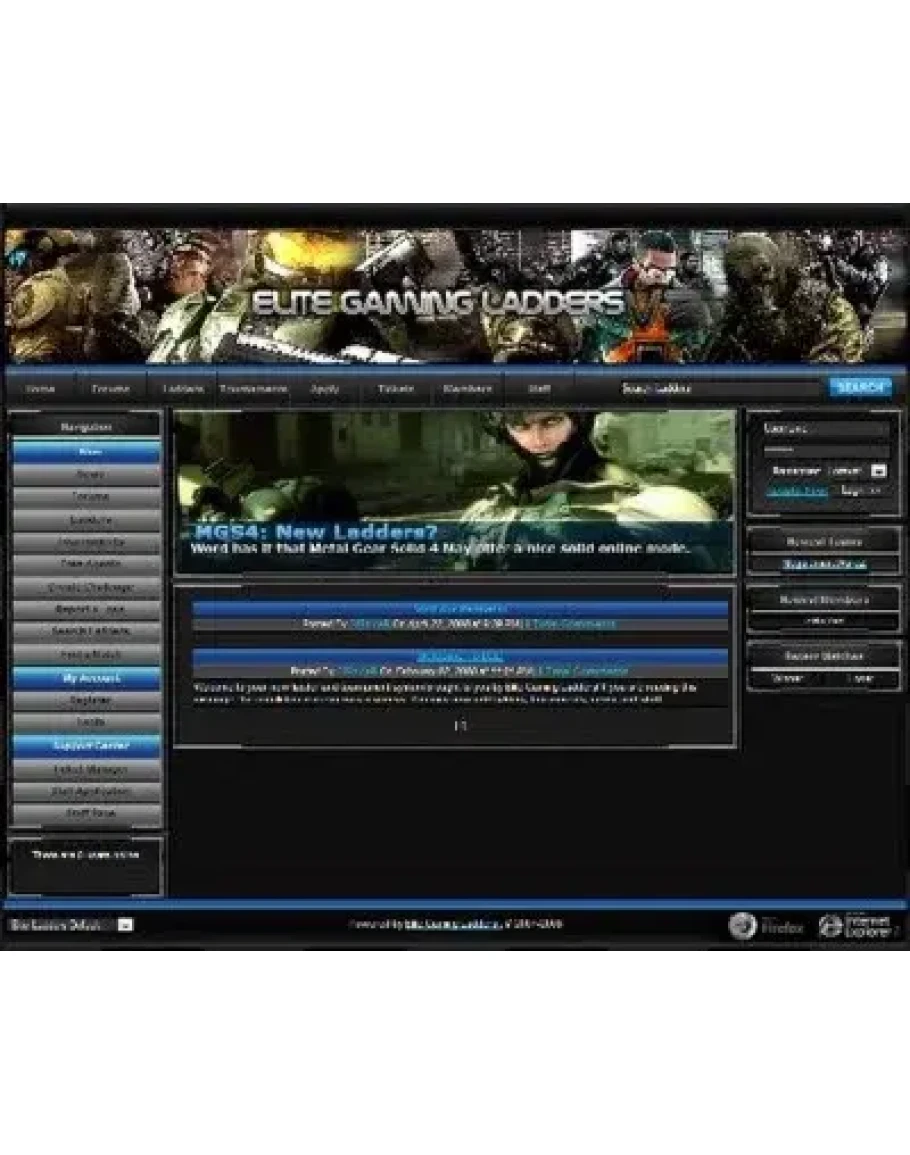910x1155 pixels.
Task: Open the MGS4 New Ladders featured banner
Action: click(454, 492)
